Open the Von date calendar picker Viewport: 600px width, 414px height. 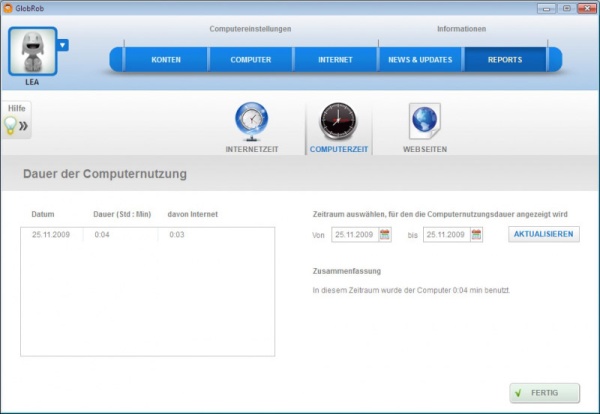click(x=385, y=235)
